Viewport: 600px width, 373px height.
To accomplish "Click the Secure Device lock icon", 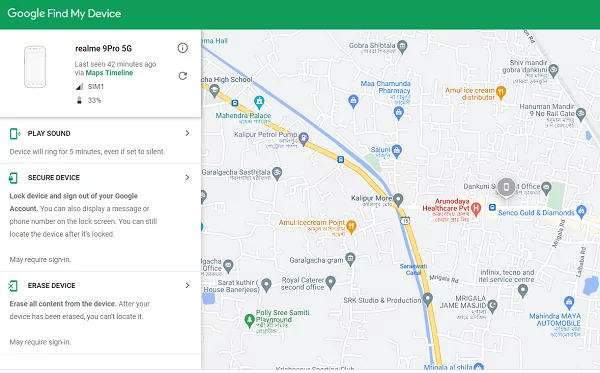I will pos(13,178).
